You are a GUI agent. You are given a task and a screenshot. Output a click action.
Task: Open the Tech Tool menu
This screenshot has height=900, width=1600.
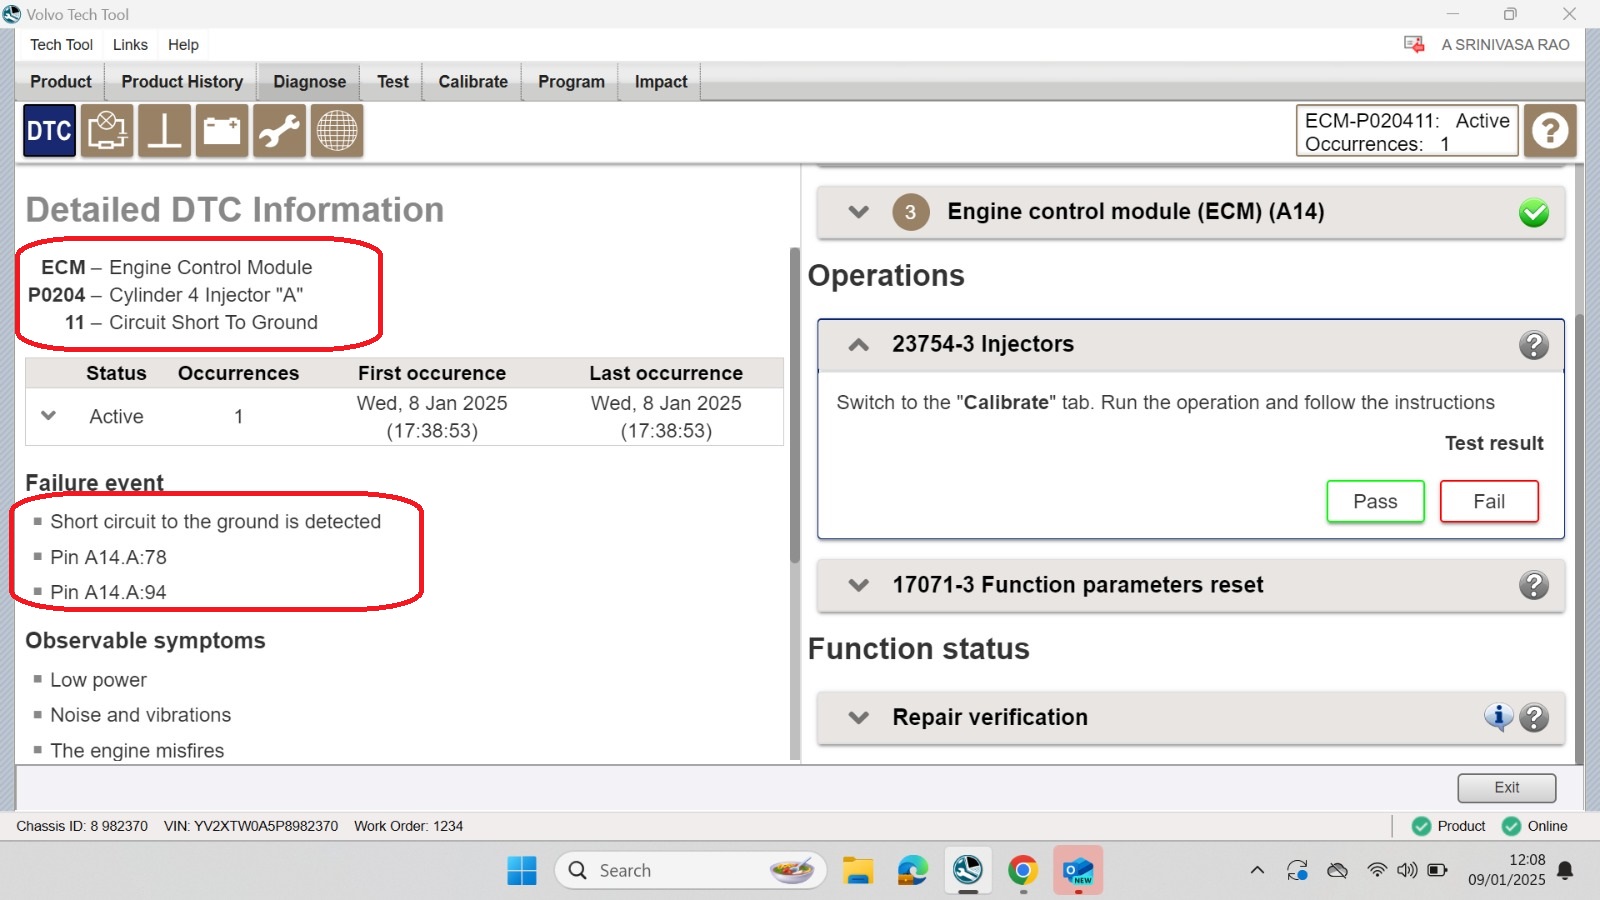61,45
